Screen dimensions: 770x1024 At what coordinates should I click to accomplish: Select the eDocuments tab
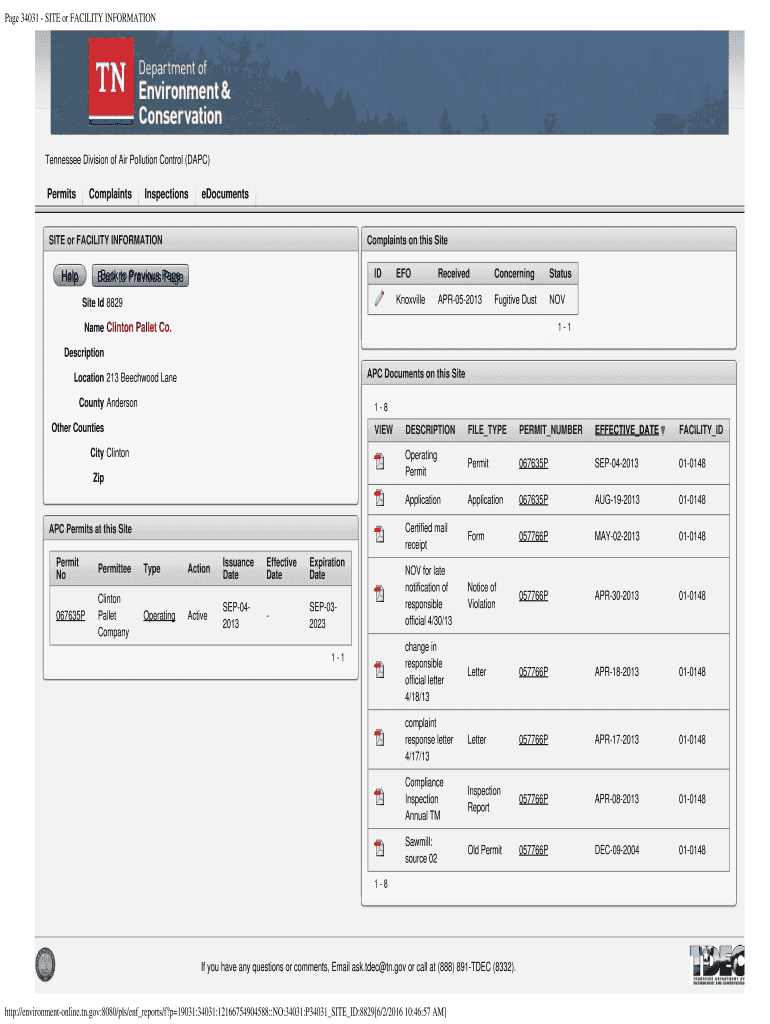(x=224, y=194)
